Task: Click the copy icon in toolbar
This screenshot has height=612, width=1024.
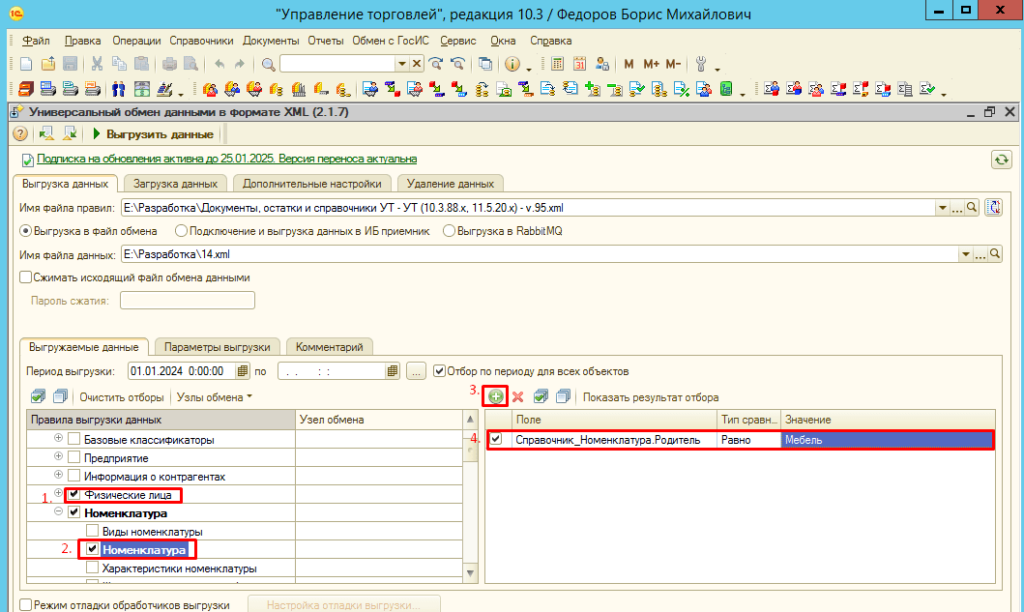Action: tap(119, 64)
